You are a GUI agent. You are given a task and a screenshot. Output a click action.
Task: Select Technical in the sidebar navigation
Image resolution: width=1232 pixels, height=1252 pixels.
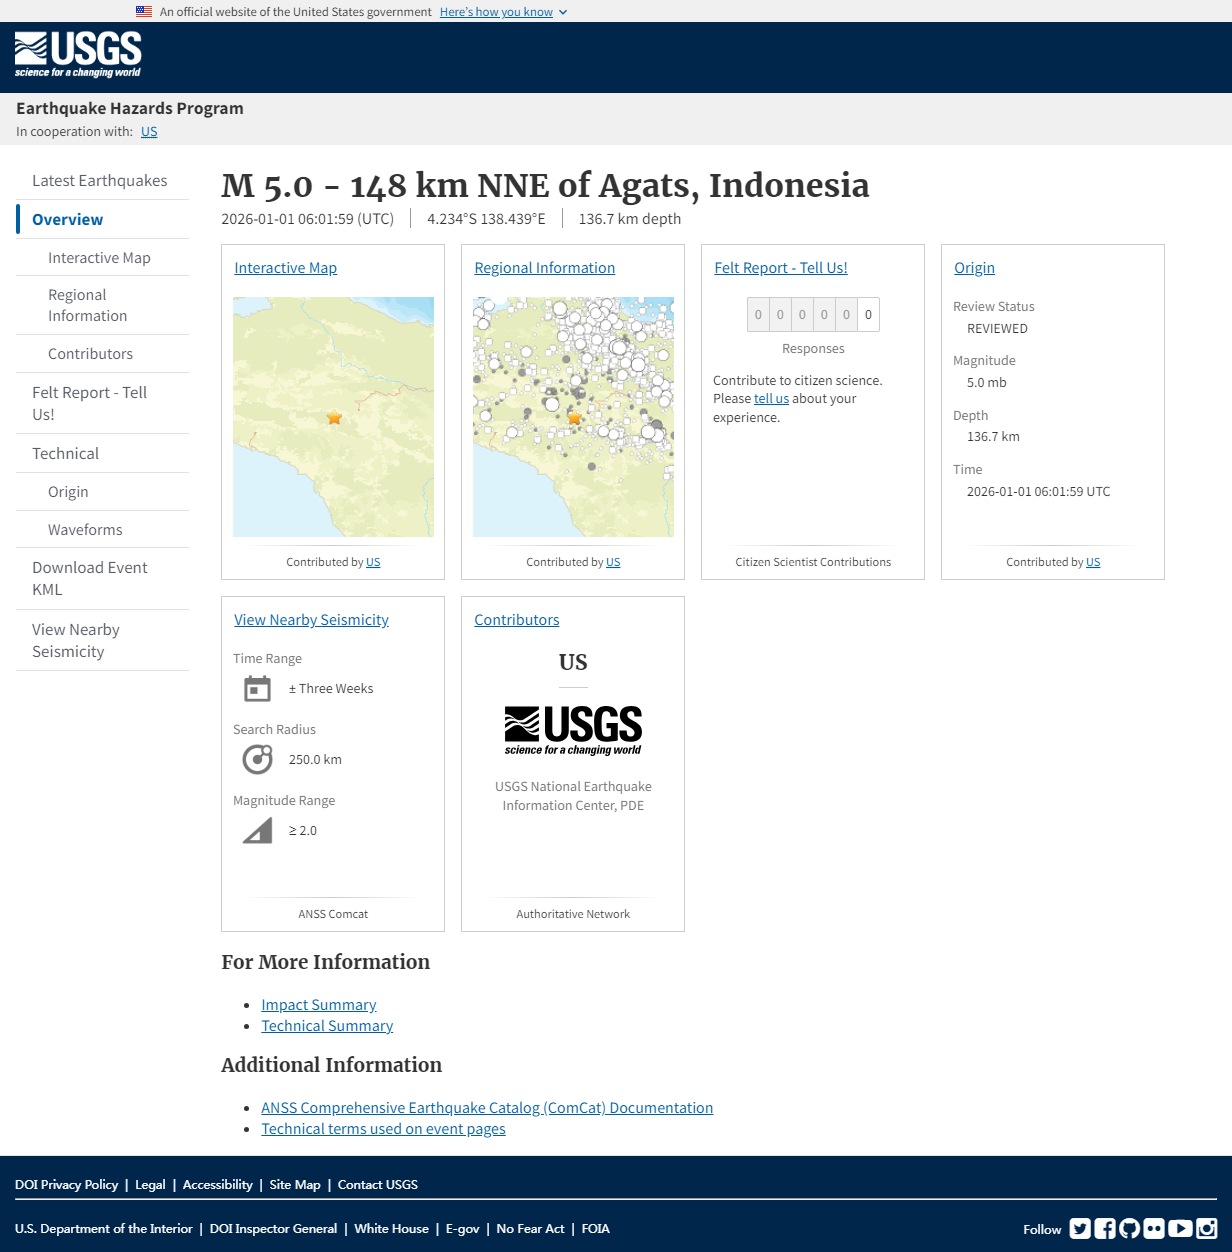click(x=65, y=453)
